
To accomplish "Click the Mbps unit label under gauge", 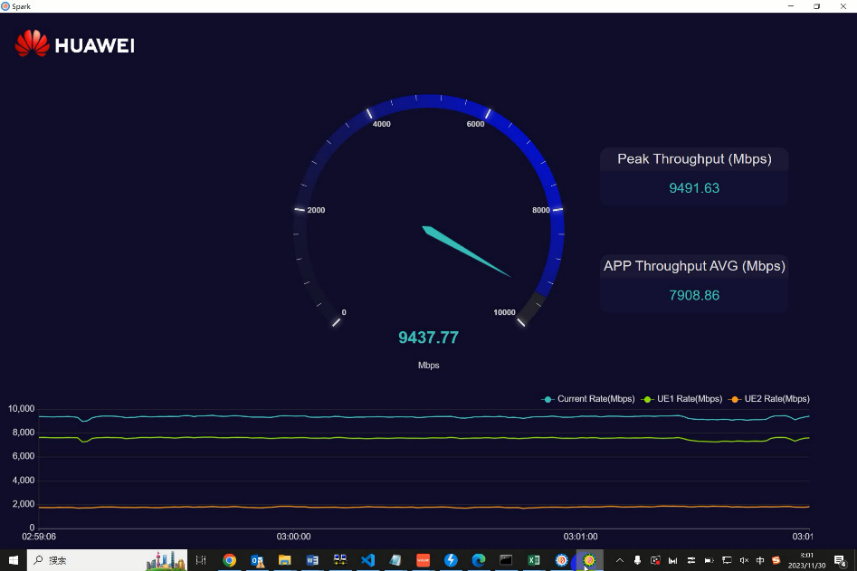I will pyautogui.click(x=428, y=365).
